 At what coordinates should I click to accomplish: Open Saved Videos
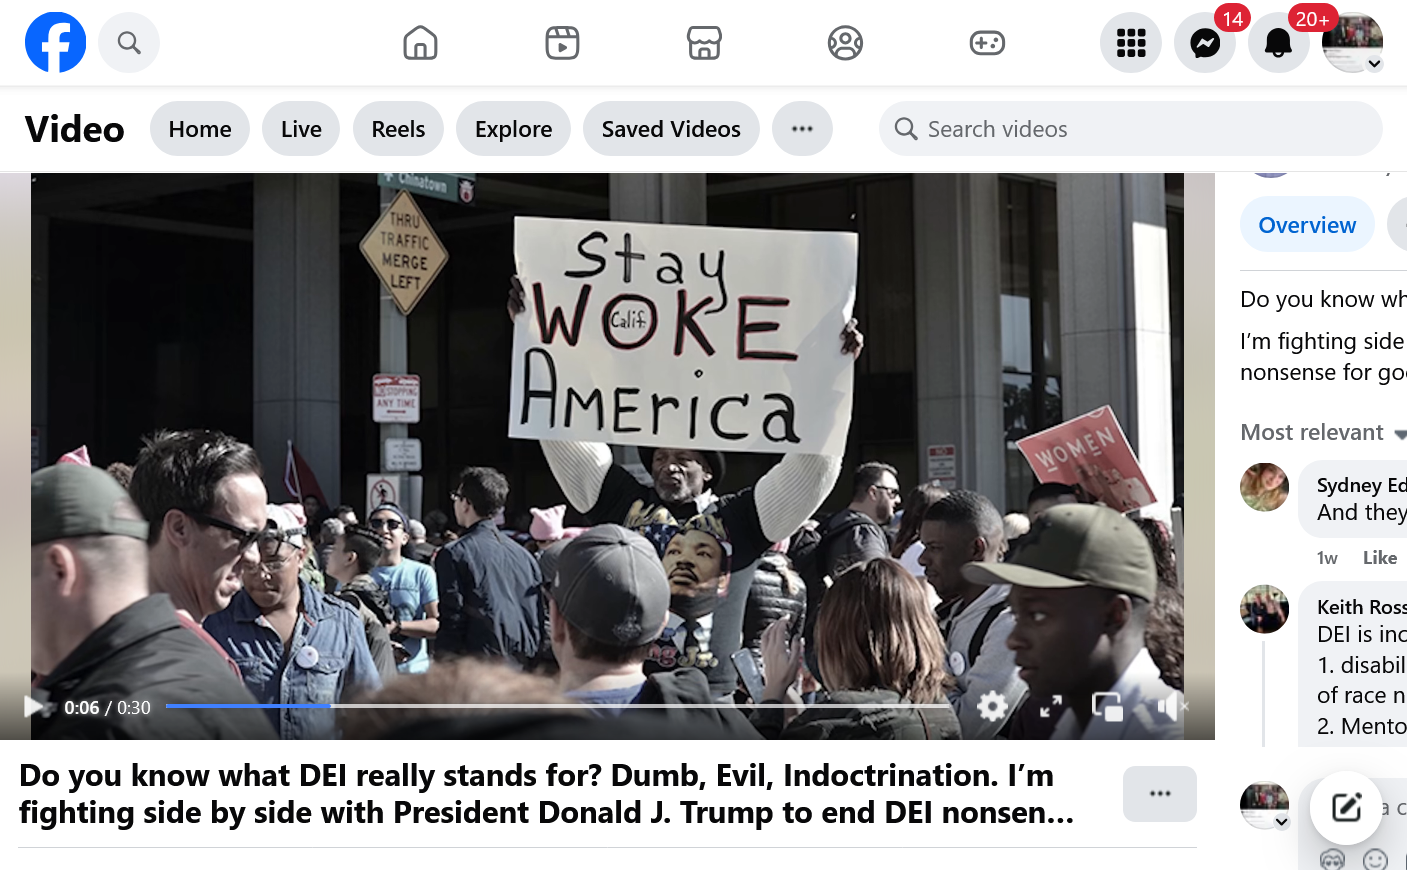[671, 129]
